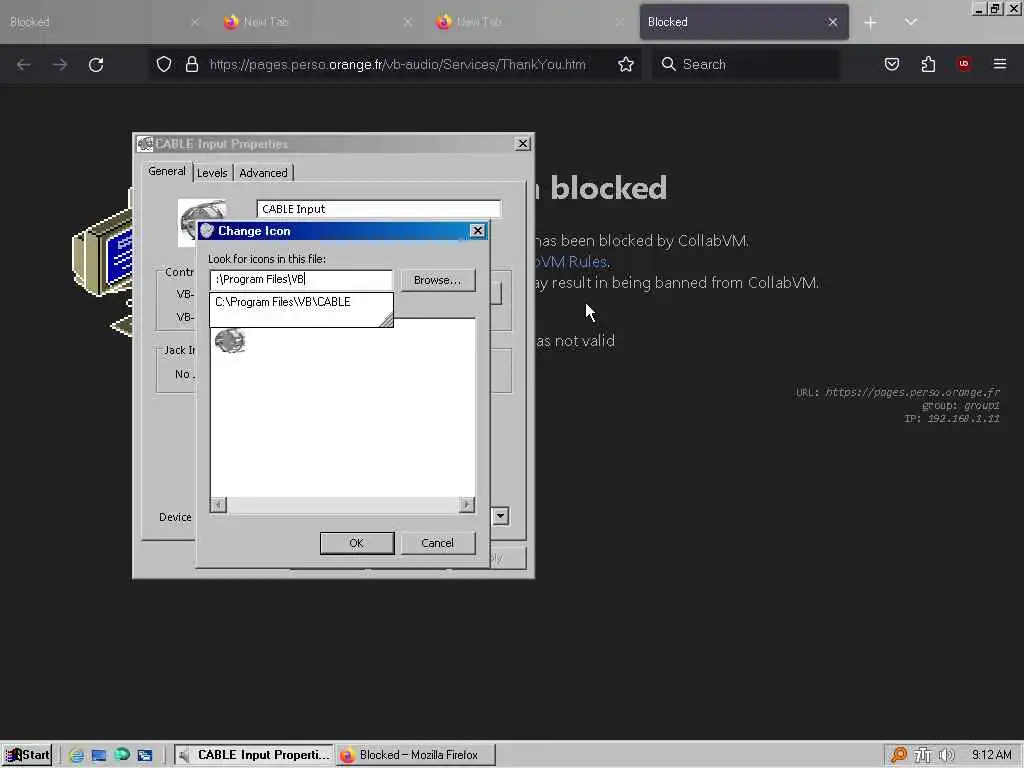
Task: Click the Show Desktop Quick Launch icon
Action: point(99,755)
